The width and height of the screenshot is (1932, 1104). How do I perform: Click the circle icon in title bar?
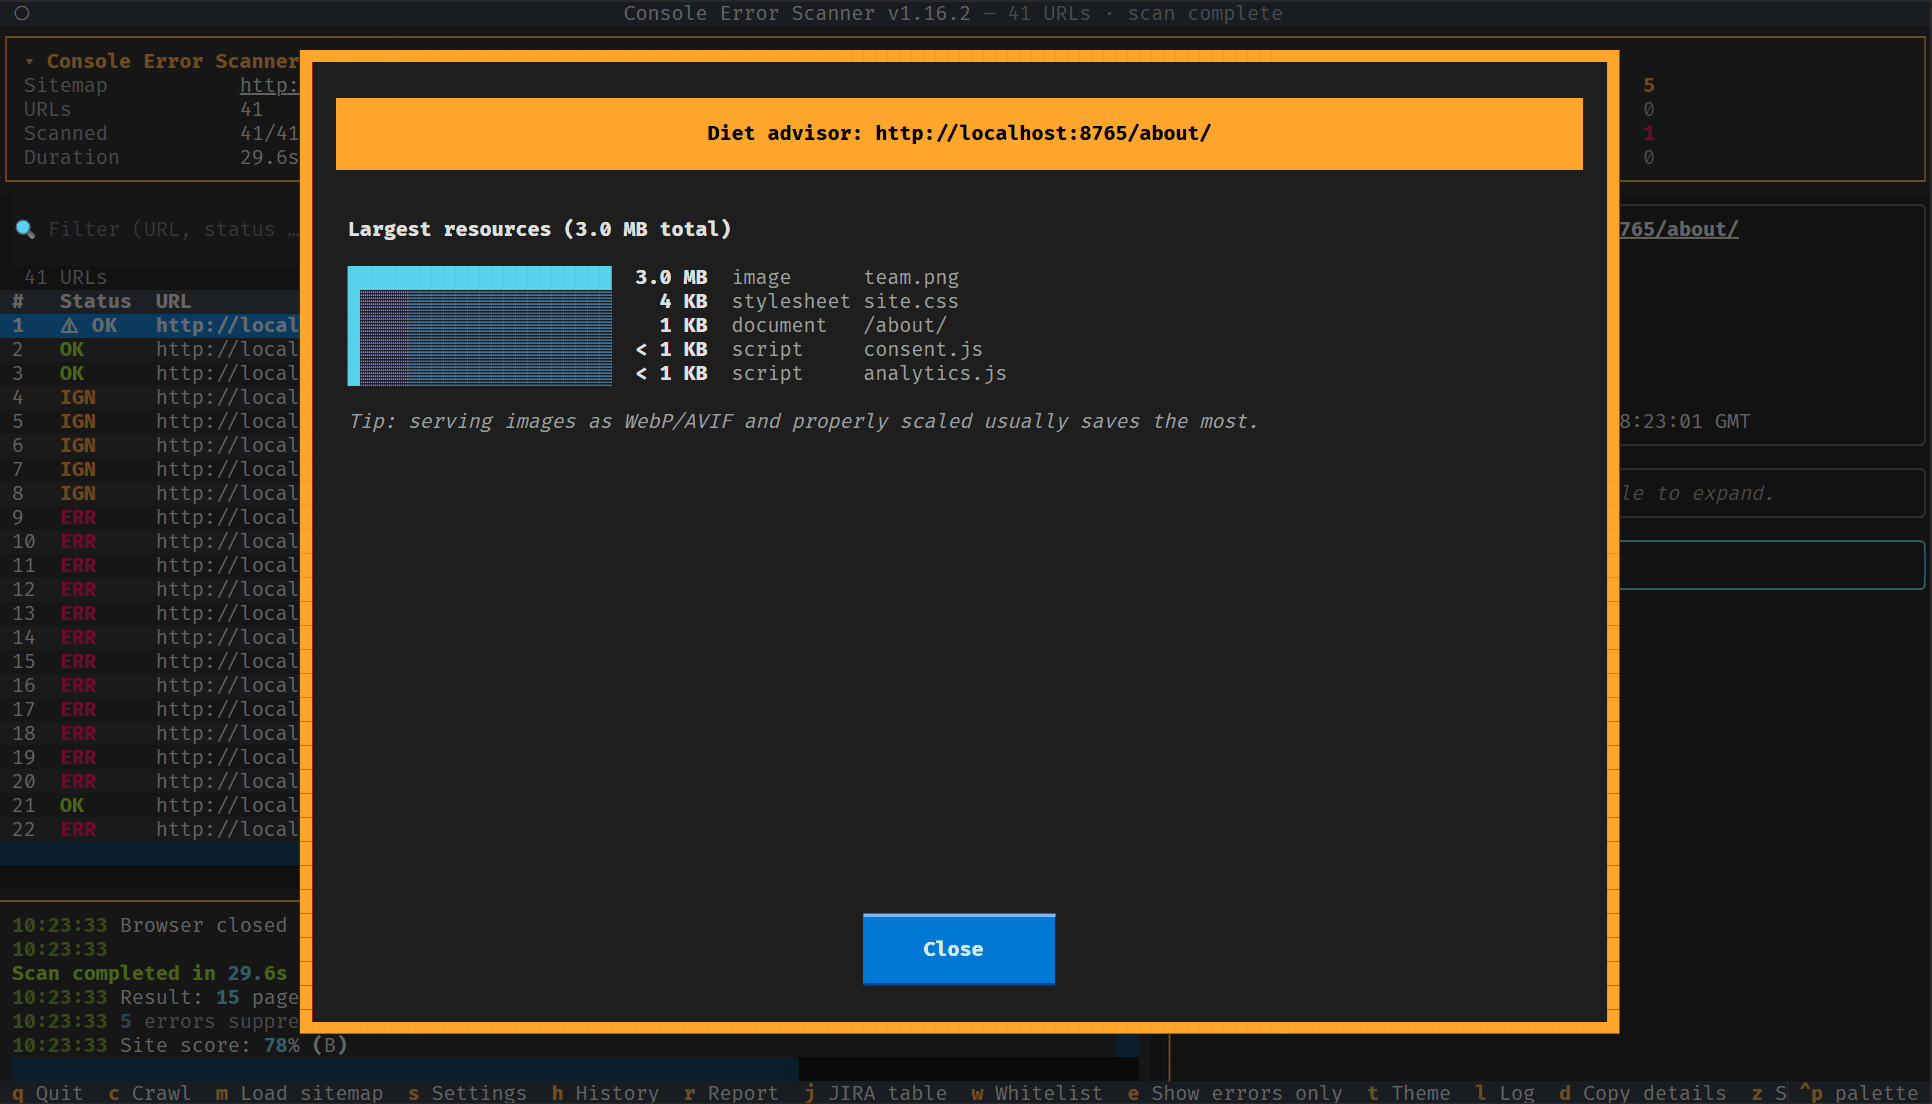(x=22, y=13)
